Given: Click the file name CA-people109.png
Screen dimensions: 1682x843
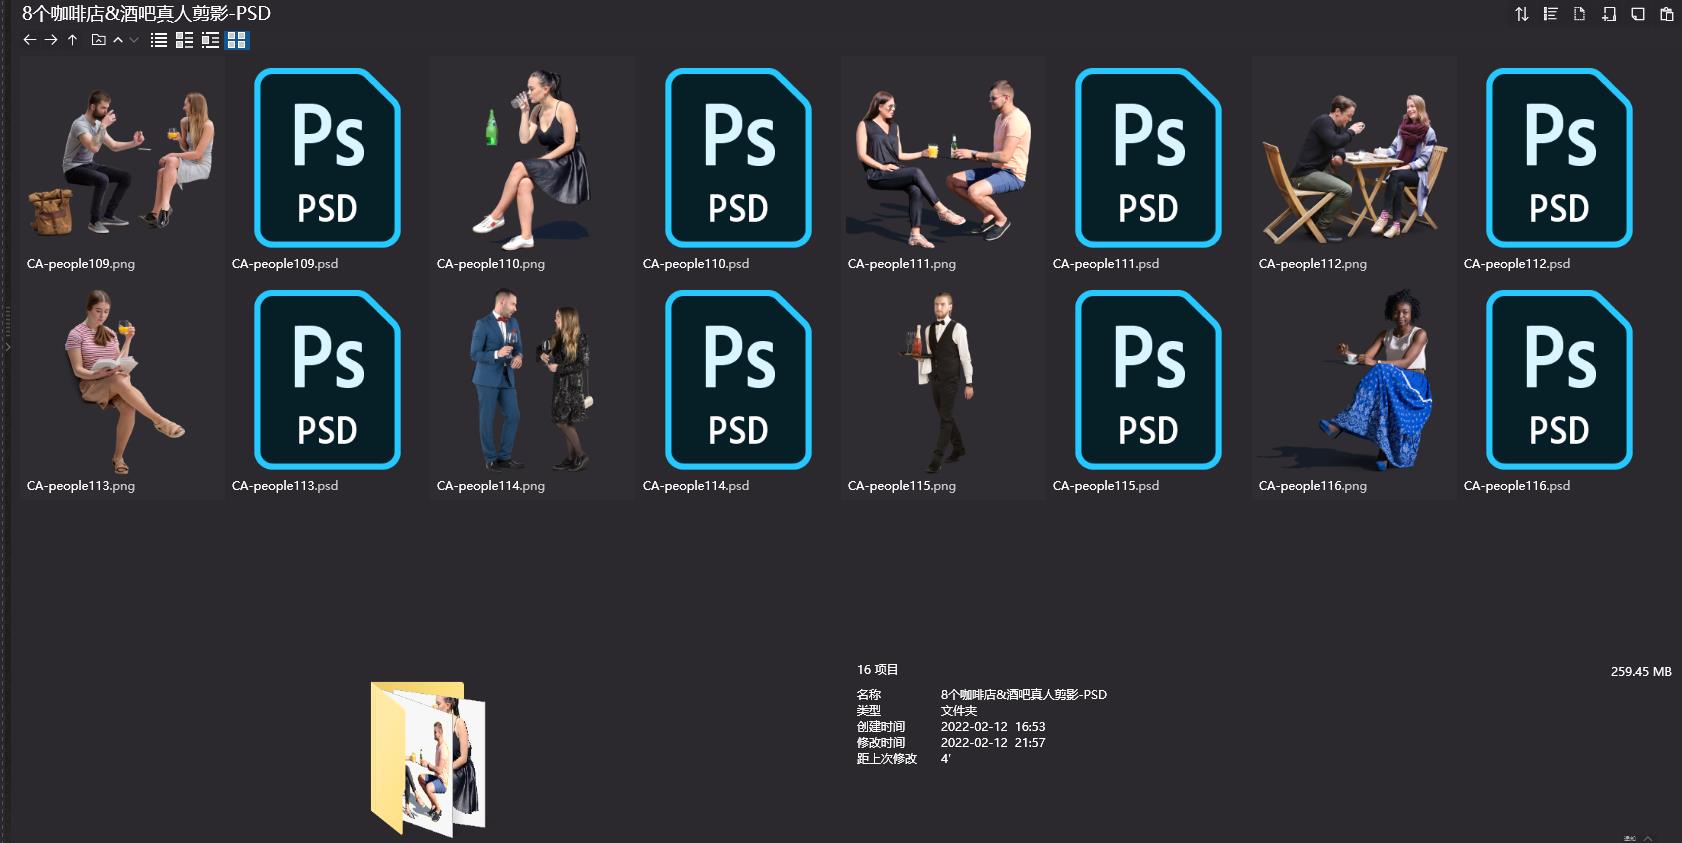Looking at the screenshot, I should tap(81, 264).
